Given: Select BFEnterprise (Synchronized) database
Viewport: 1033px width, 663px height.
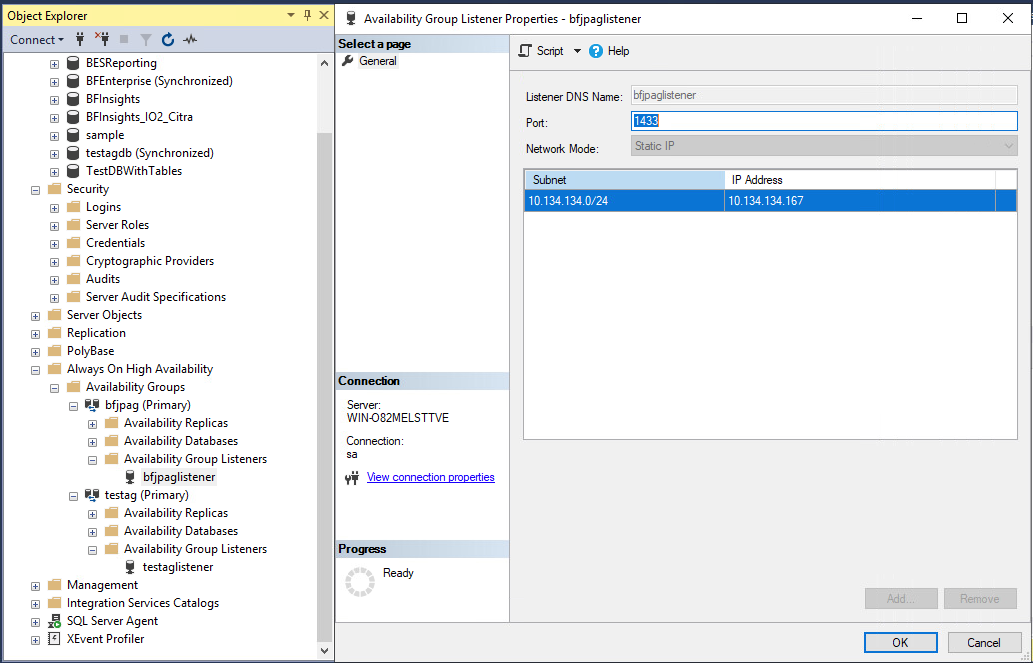Looking at the screenshot, I should click(x=159, y=81).
